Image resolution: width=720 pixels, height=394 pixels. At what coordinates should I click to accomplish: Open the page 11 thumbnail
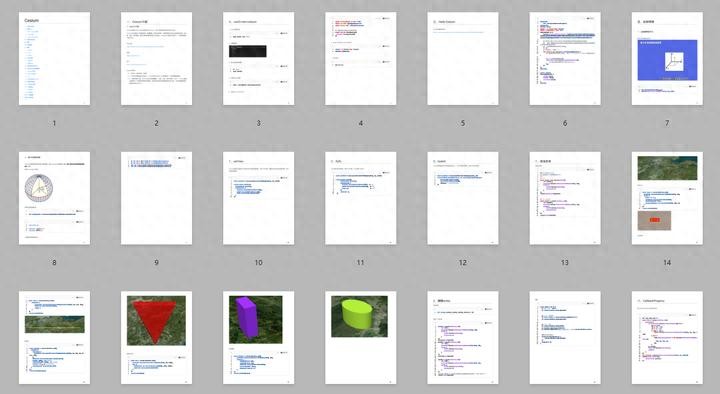pyautogui.click(x=360, y=198)
